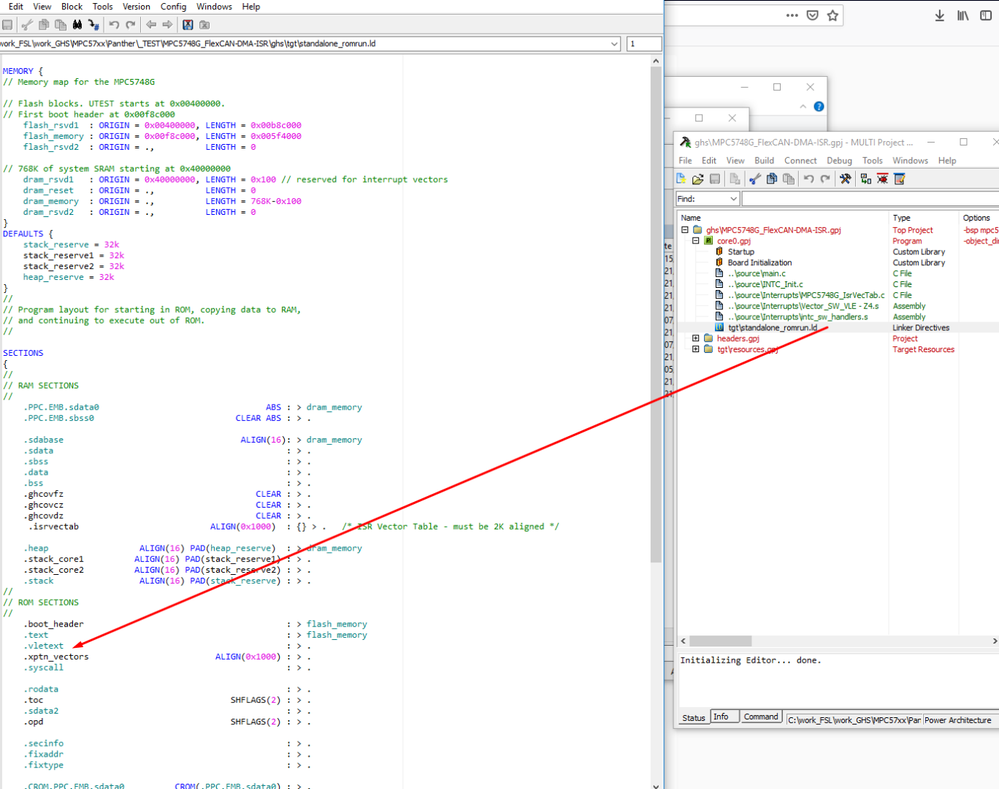
Task: Click the Save icon in the editor toolbar
Action: click(7, 25)
